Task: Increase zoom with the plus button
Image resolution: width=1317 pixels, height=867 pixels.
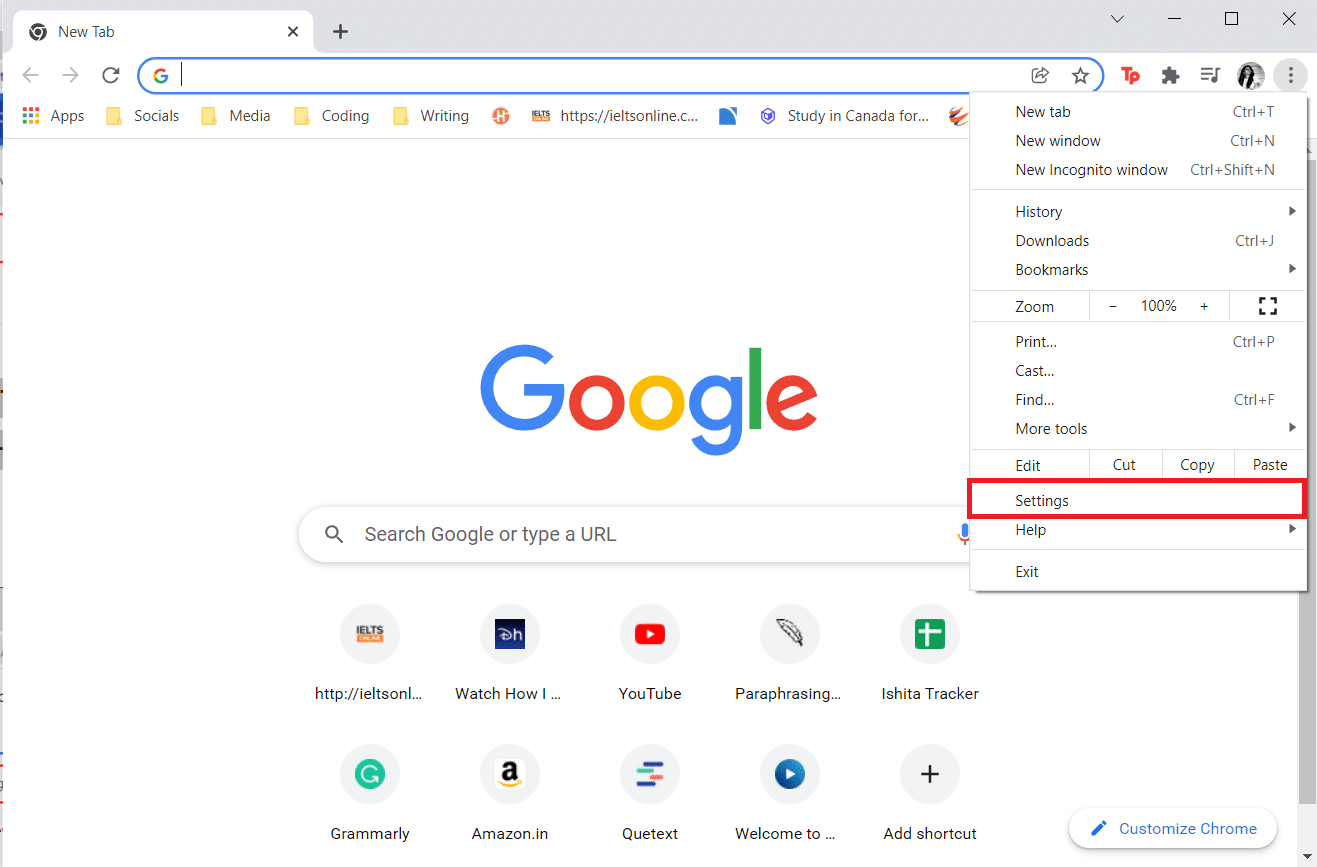Action: click(1204, 306)
